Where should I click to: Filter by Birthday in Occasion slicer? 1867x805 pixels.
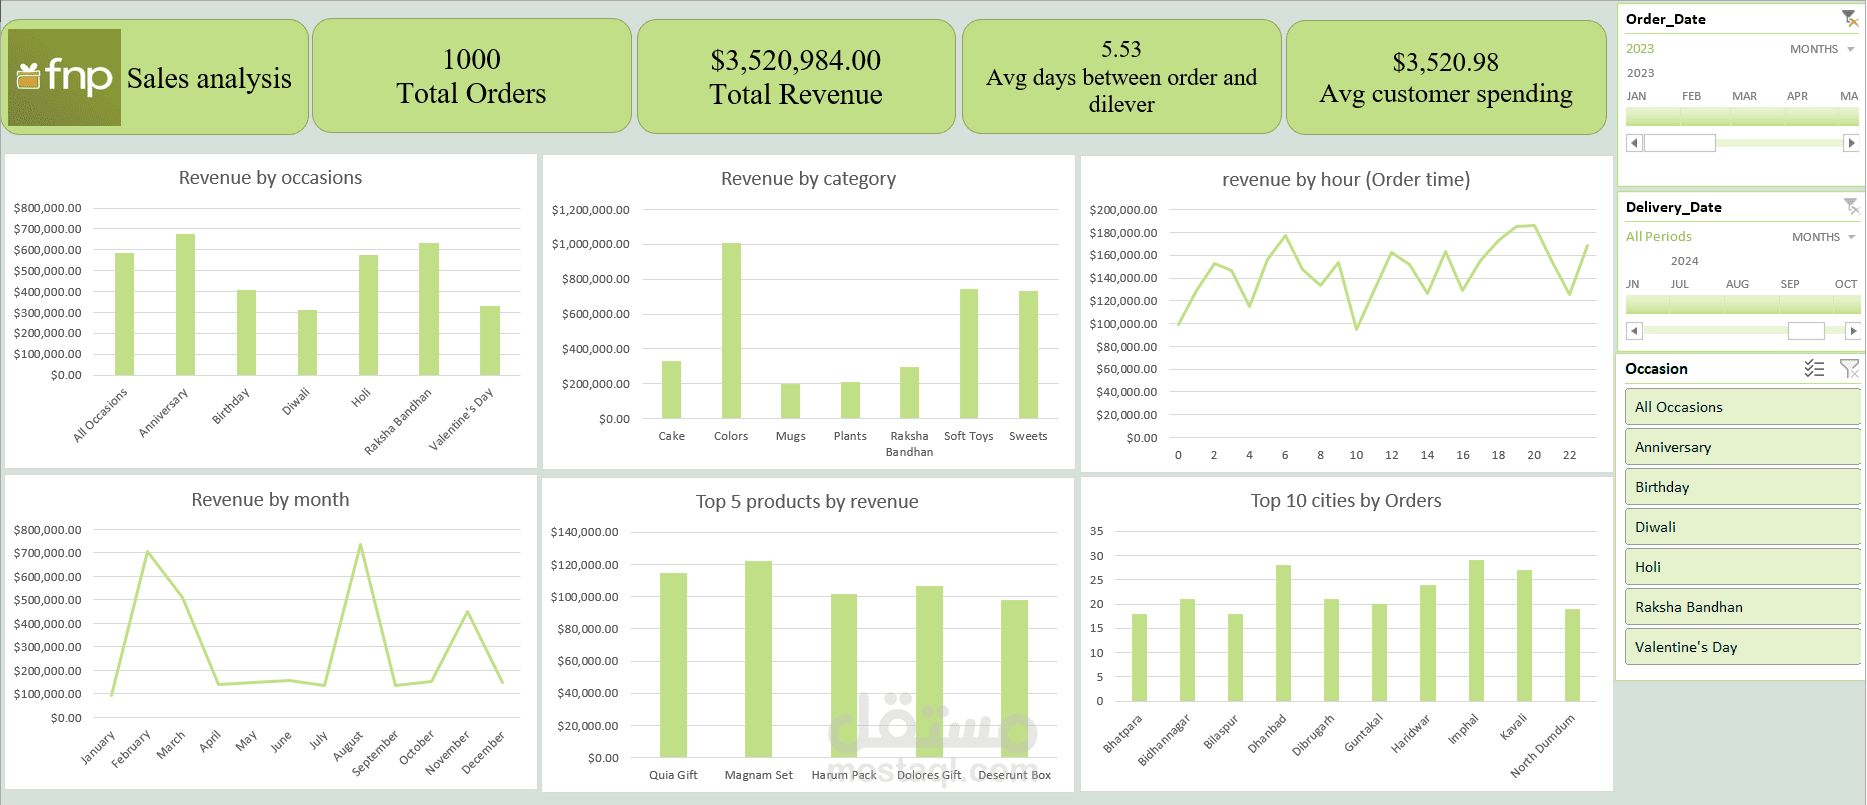(x=1742, y=487)
